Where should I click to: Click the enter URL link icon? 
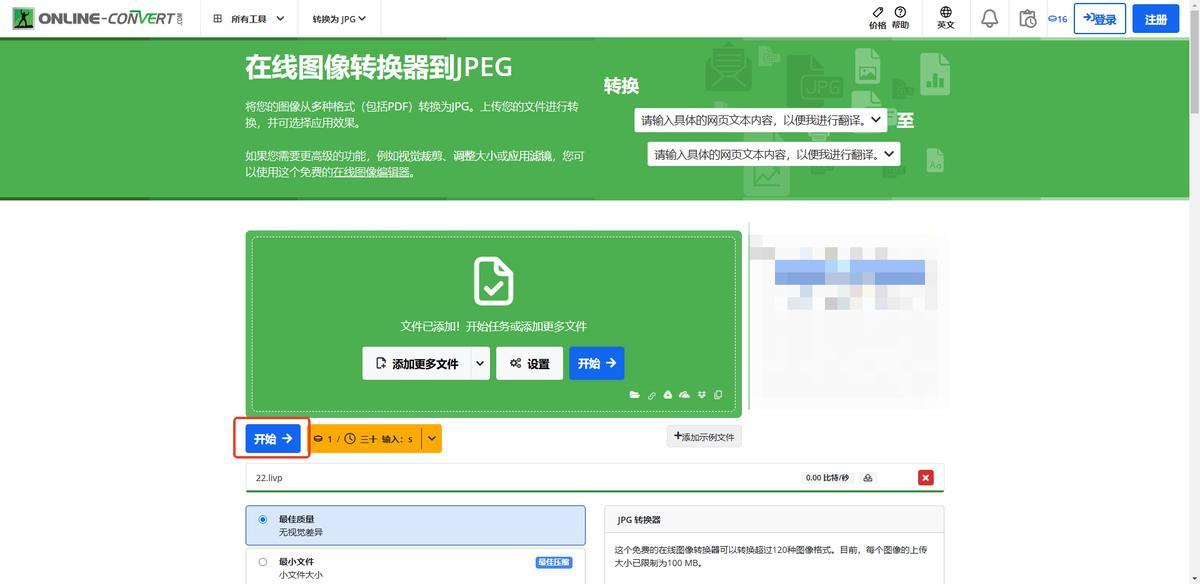pyautogui.click(x=651, y=395)
